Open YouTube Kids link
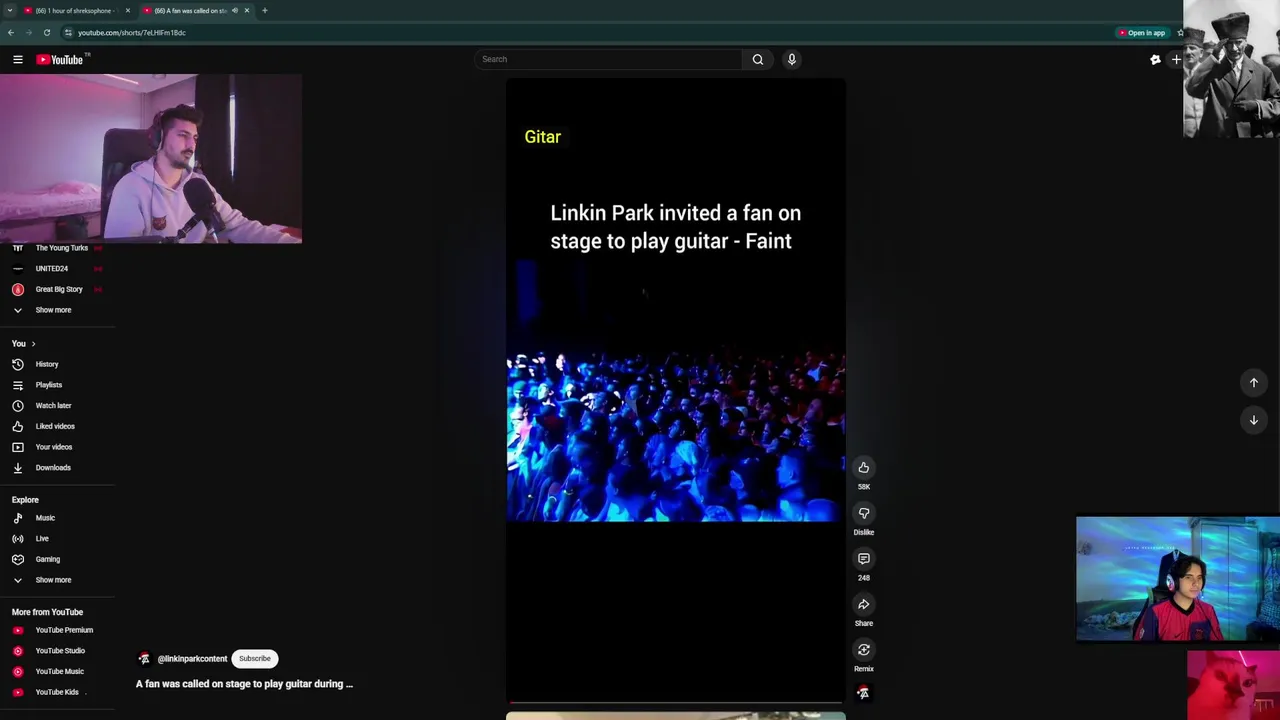 pyautogui.click(x=57, y=692)
